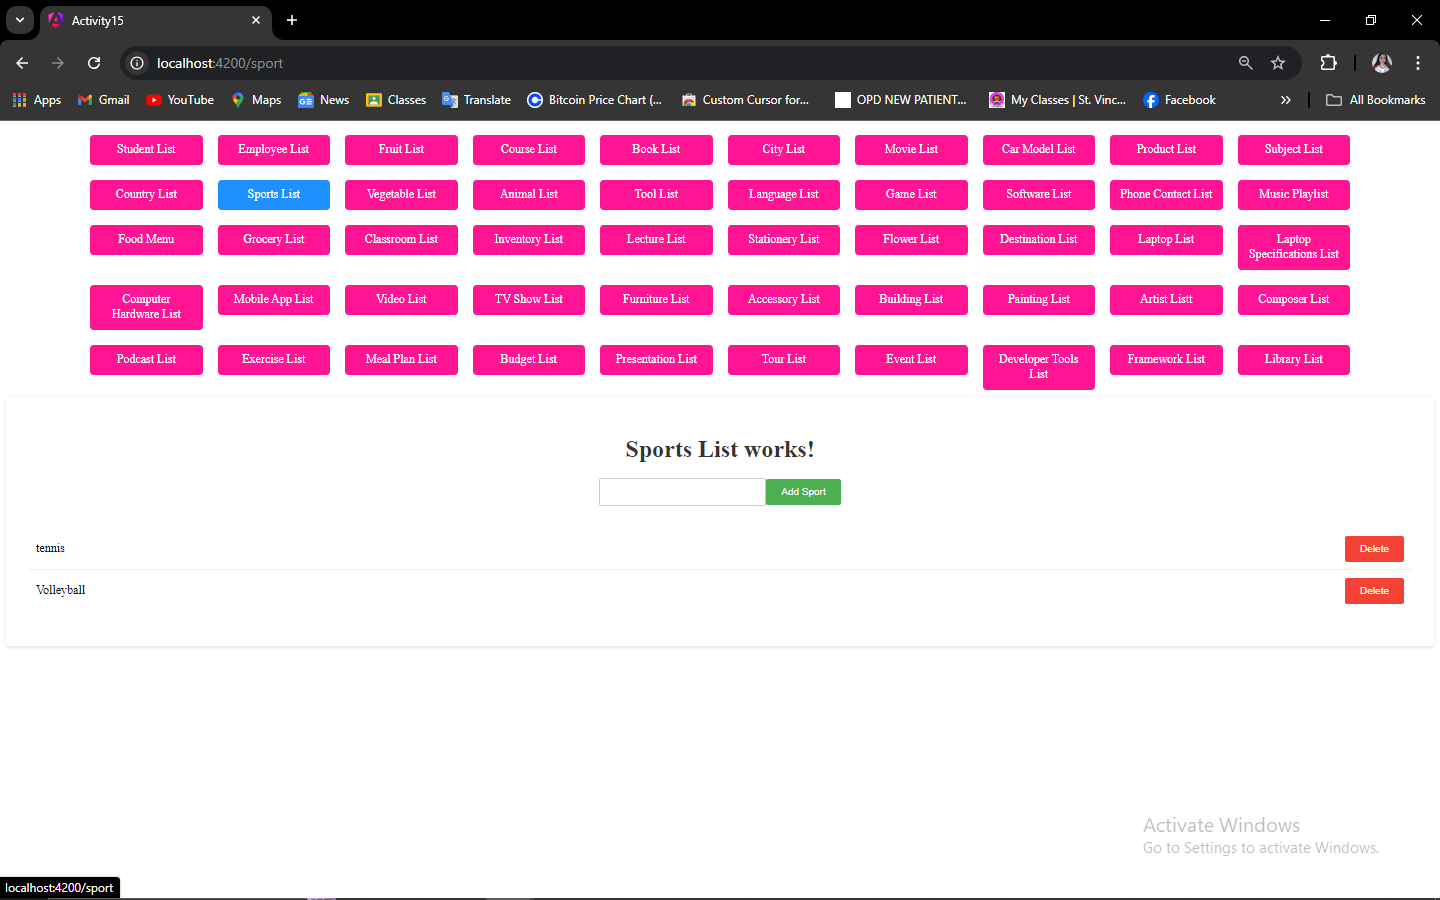Open the All Bookmarks folder
This screenshot has width=1440, height=900.
pyautogui.click(x=1376, y=100)
